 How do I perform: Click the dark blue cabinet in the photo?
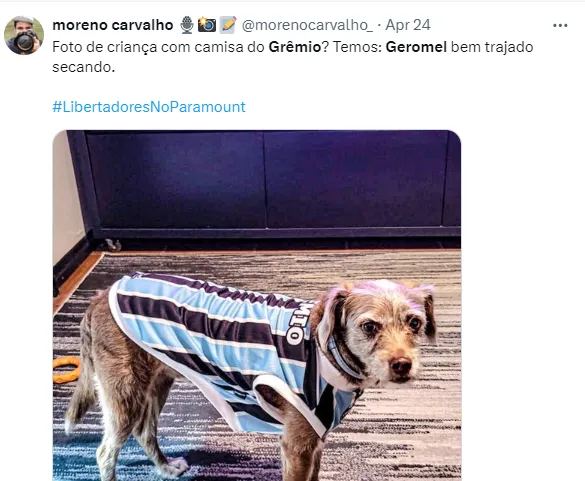(265, 183)
